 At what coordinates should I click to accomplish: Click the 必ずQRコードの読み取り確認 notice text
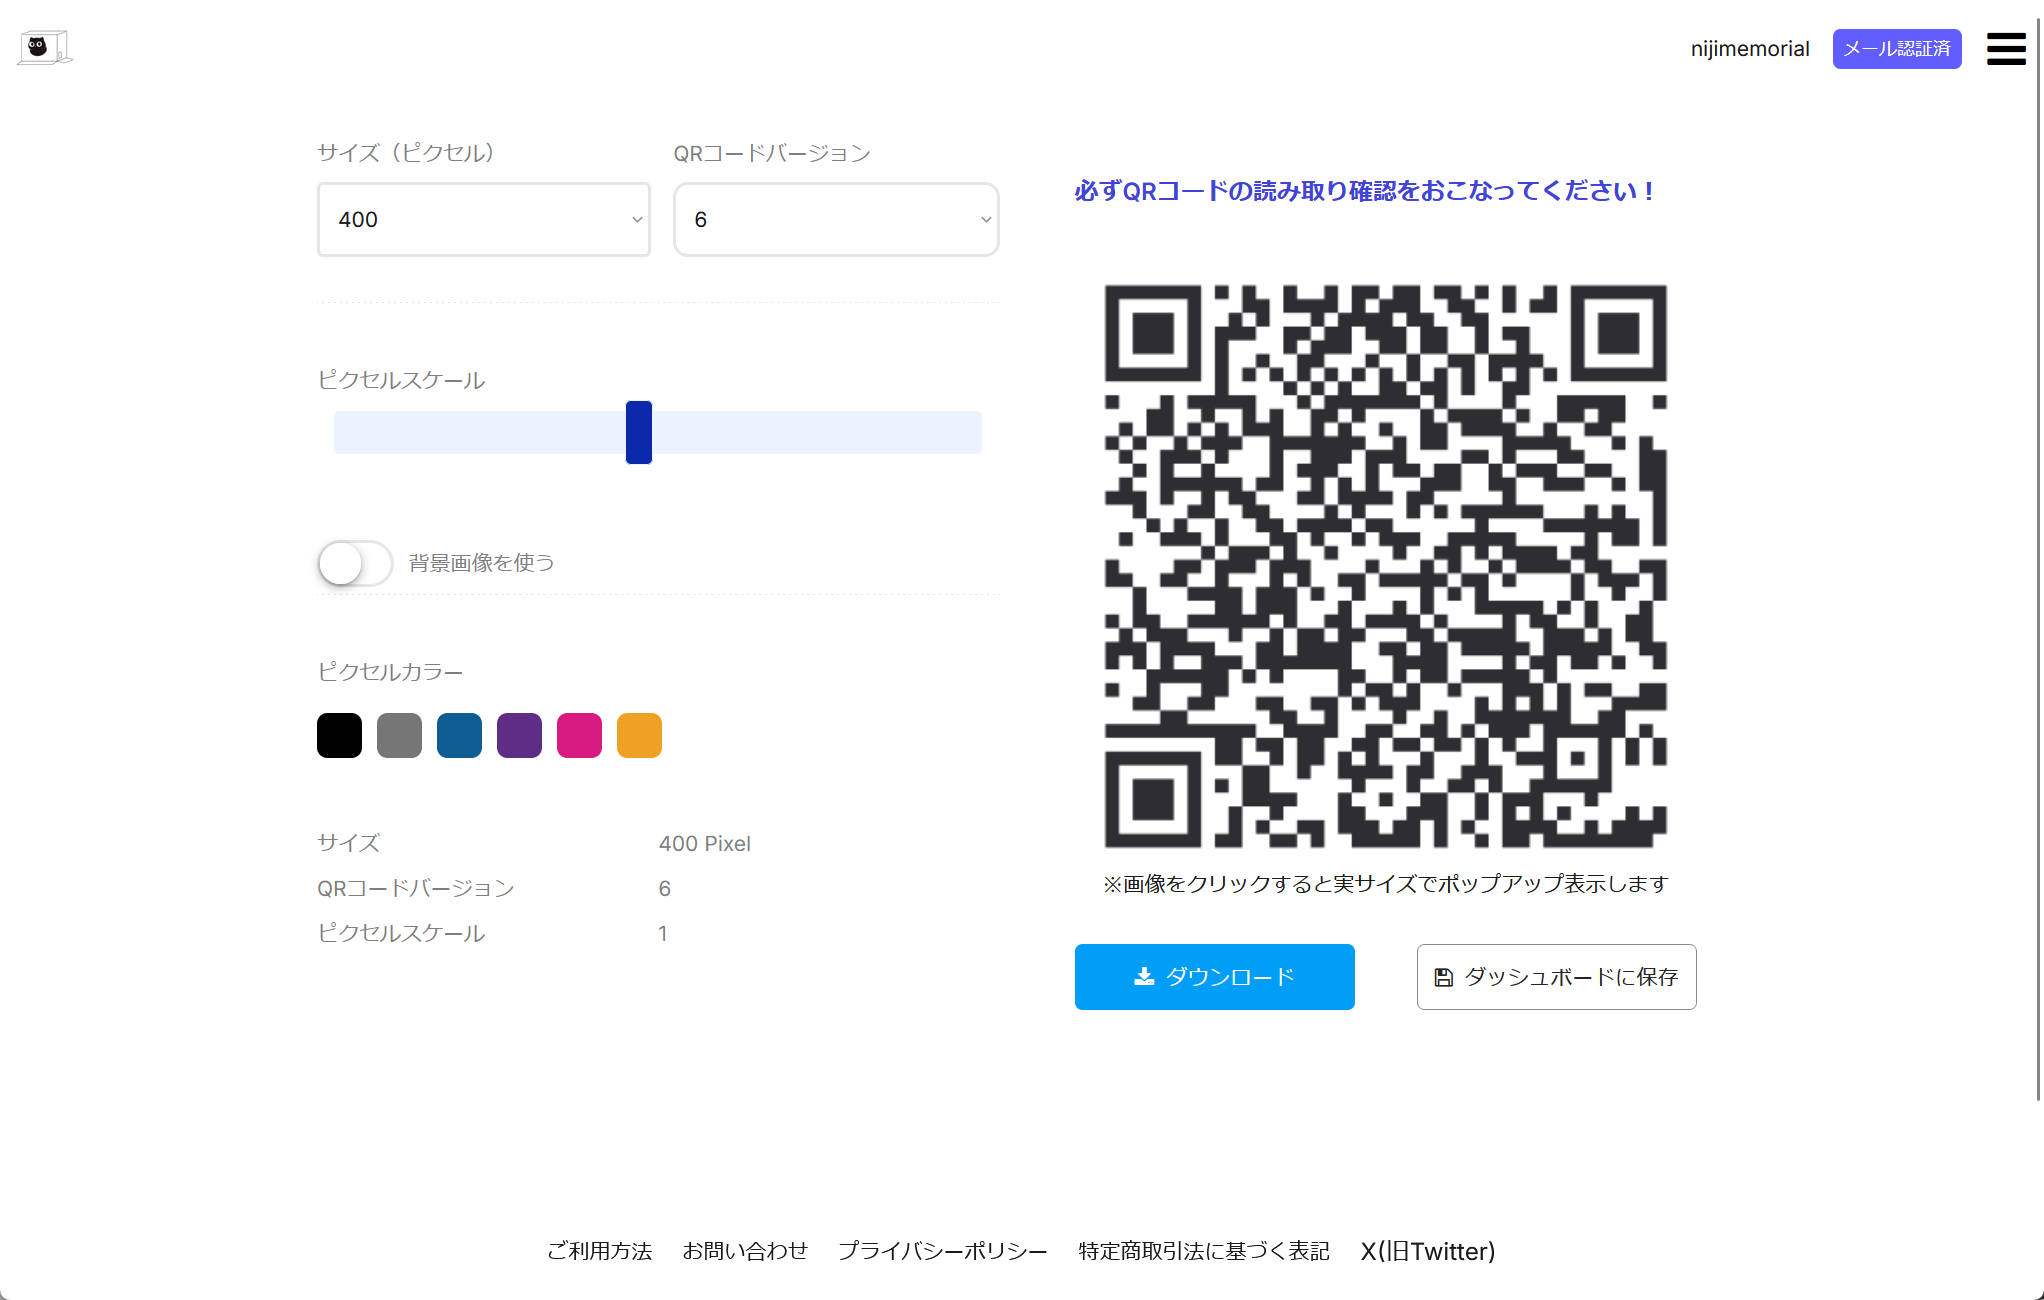click(x=1365, y=191)
